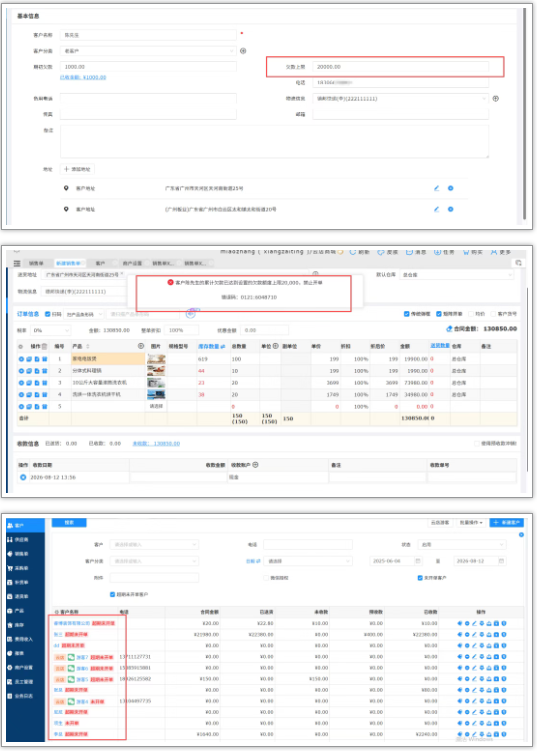Click the blue 新建客户 button
Screen dimensions: 537x751
click(506, 523)
